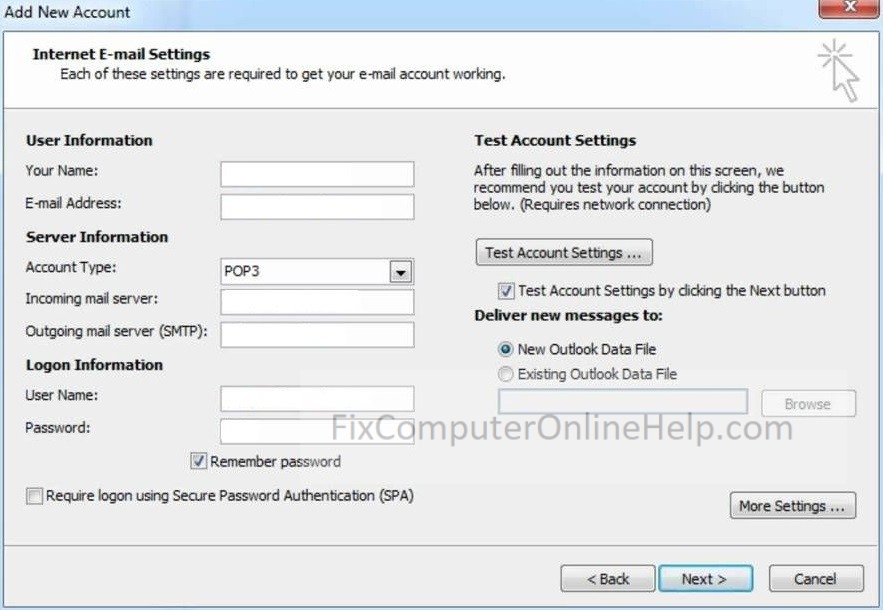
Task: Click the existing data file path field
Action: coord(623,402)
